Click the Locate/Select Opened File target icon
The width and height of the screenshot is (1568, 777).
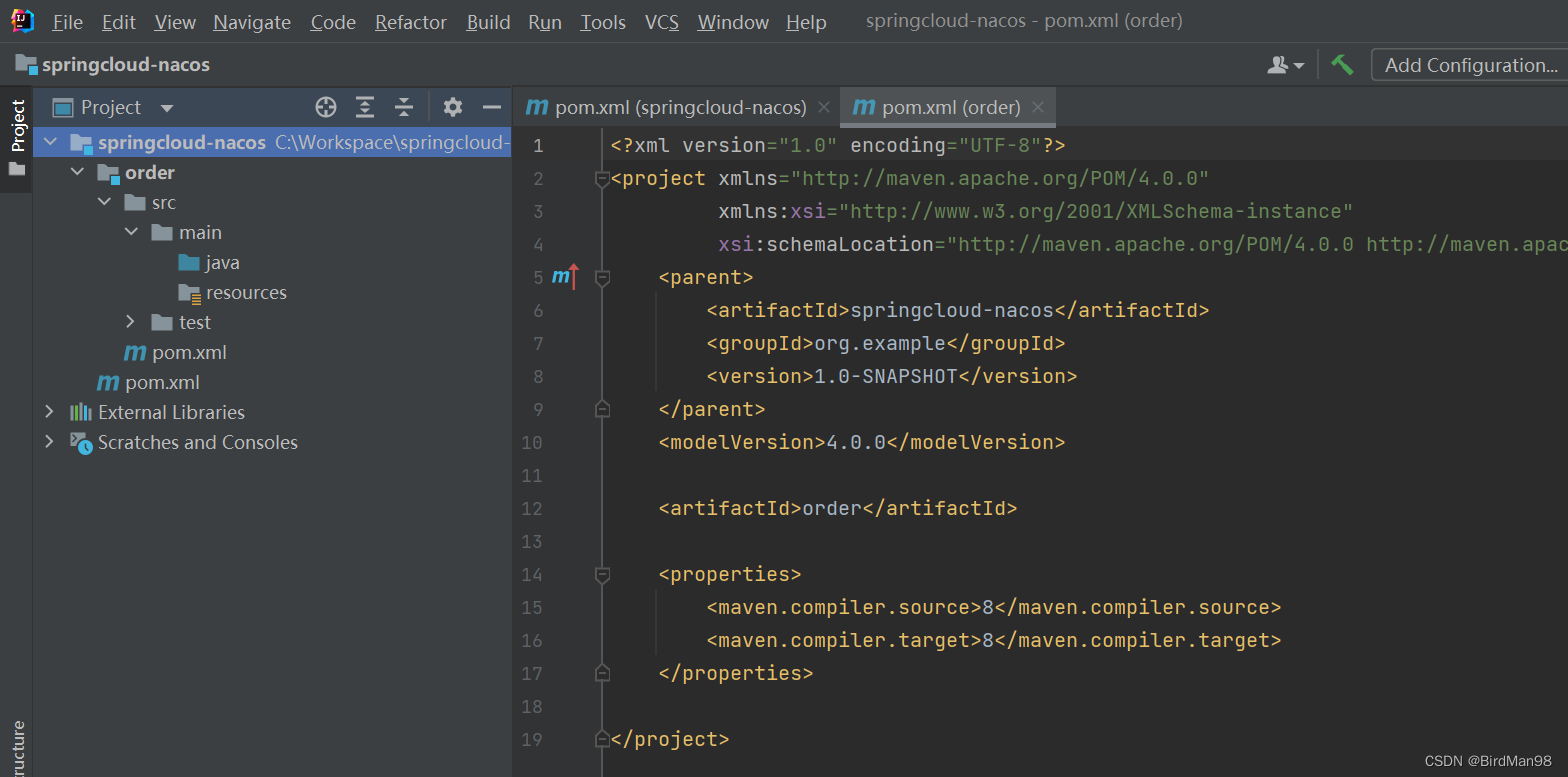pos(326,107)
